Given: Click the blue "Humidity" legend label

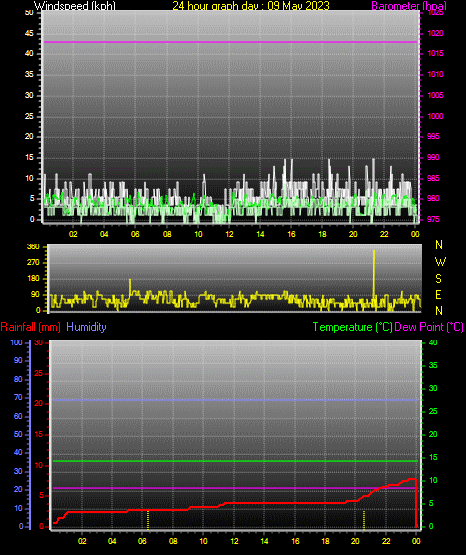Looking at the screenshot, I should click(86, 327).
